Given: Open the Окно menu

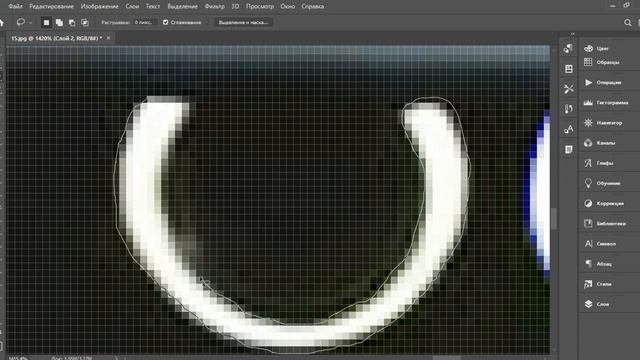Looking at the screenshot, I should (x=288, y=6).
